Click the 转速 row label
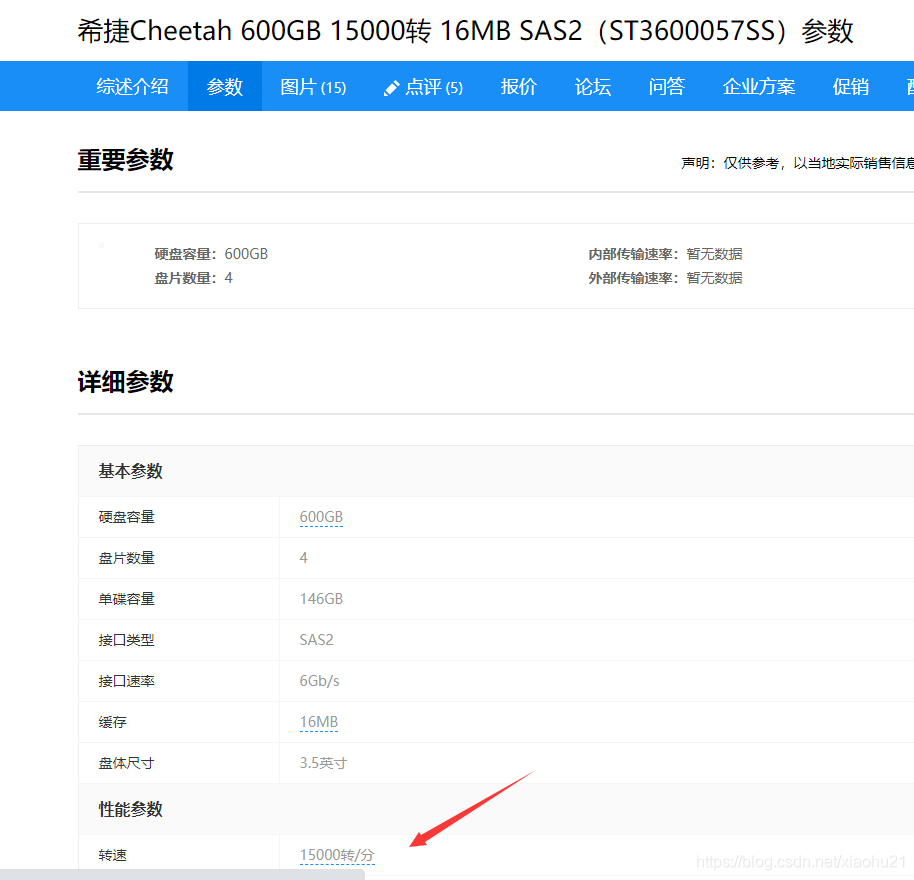 (113, 855)
